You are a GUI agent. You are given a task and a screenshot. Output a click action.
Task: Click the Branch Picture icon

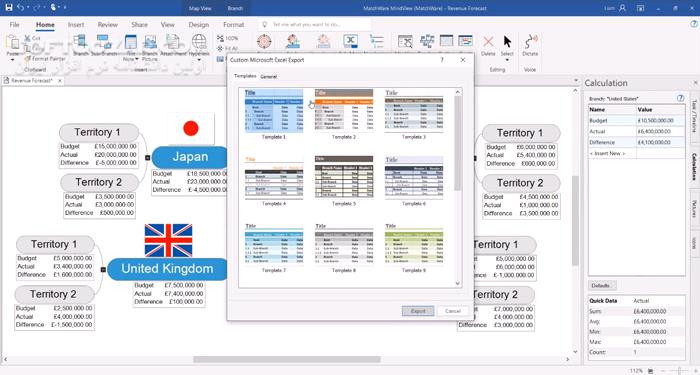click(x=150, y=42)
